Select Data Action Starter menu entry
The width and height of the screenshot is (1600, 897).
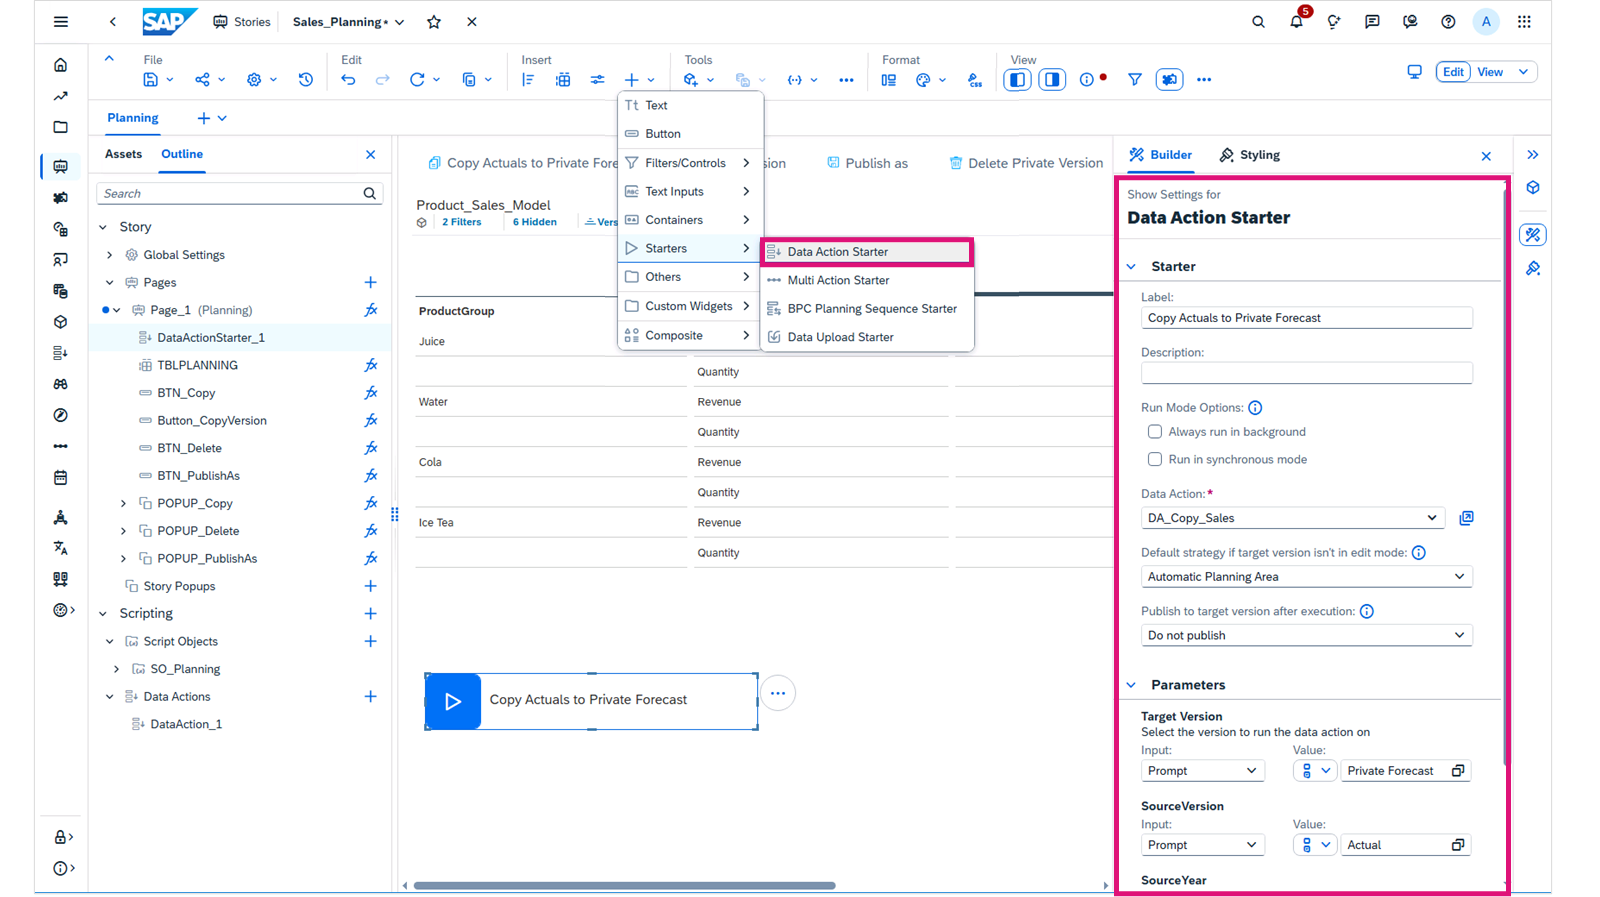pos(866,252)
